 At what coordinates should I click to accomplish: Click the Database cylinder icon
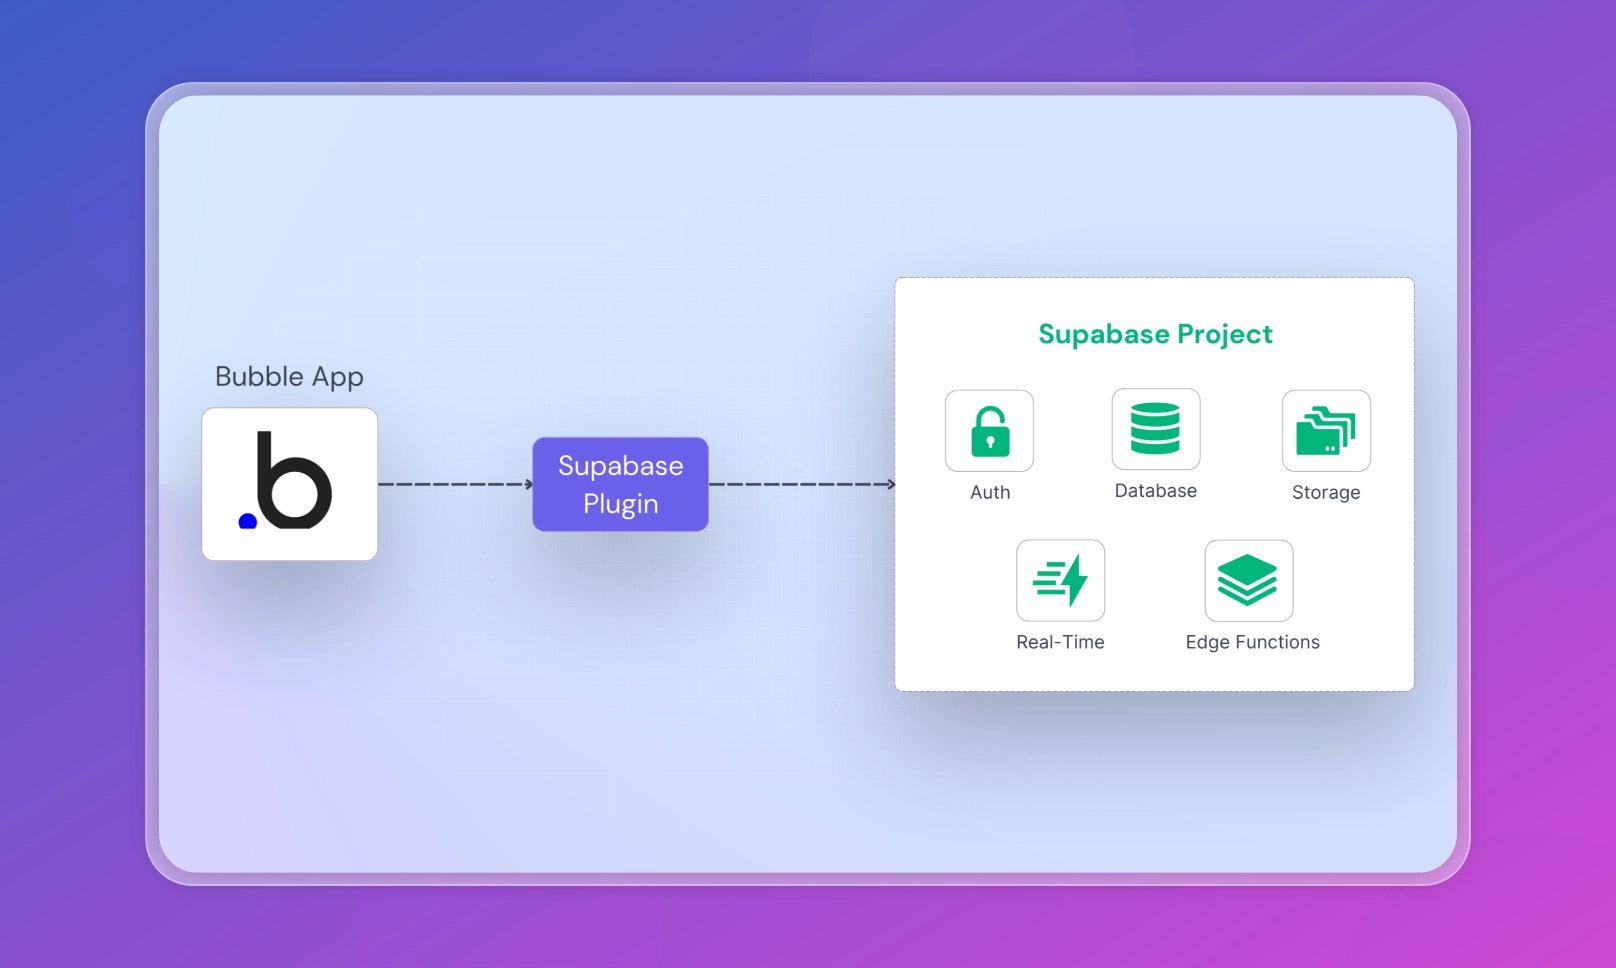1156,429
